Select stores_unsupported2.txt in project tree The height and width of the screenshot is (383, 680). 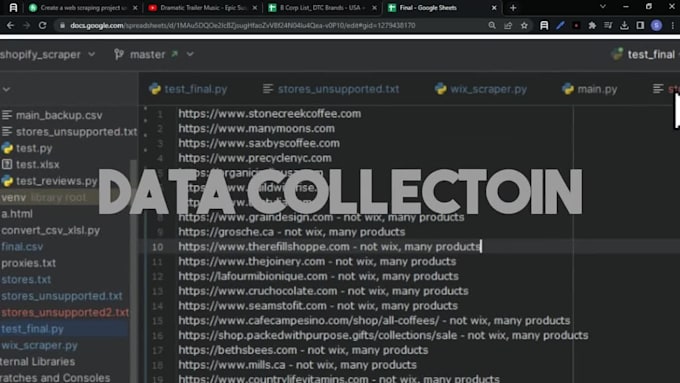click(65, 312)
